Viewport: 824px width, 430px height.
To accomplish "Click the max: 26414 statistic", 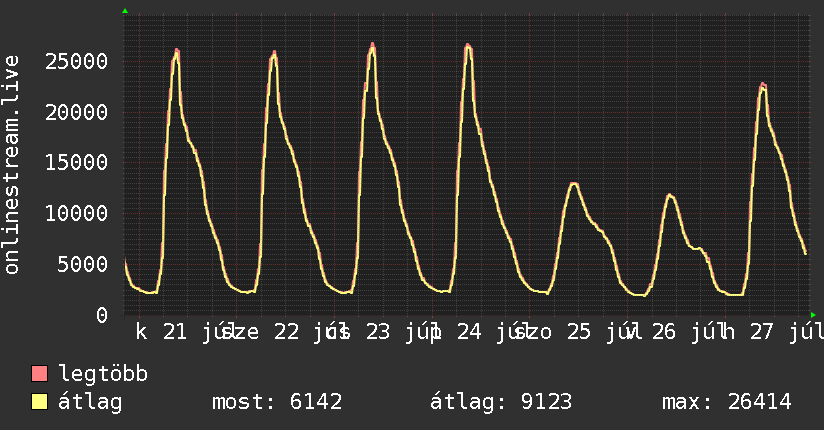I will [x=727, y=402].
